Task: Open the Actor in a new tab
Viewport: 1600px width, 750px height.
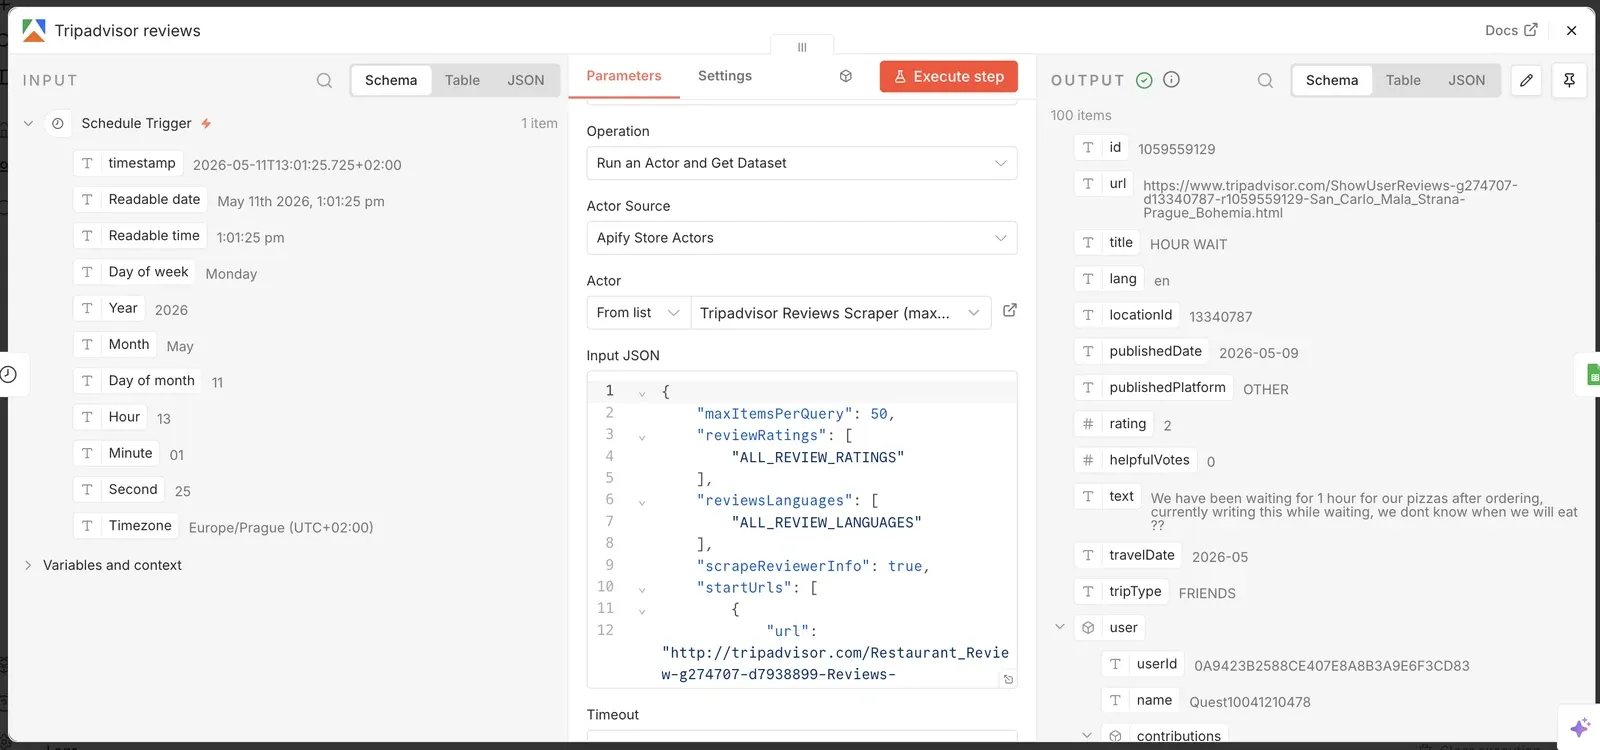Action: [x=1010, y=311]
